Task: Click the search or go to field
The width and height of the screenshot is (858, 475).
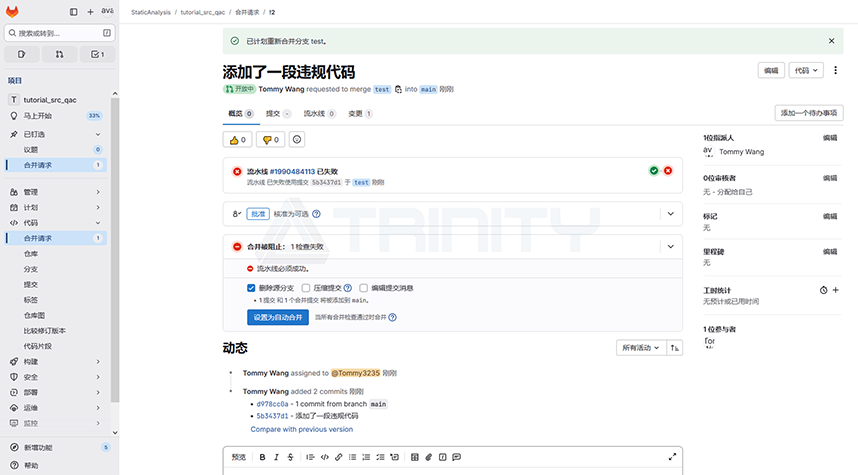Action: (60, 33)
